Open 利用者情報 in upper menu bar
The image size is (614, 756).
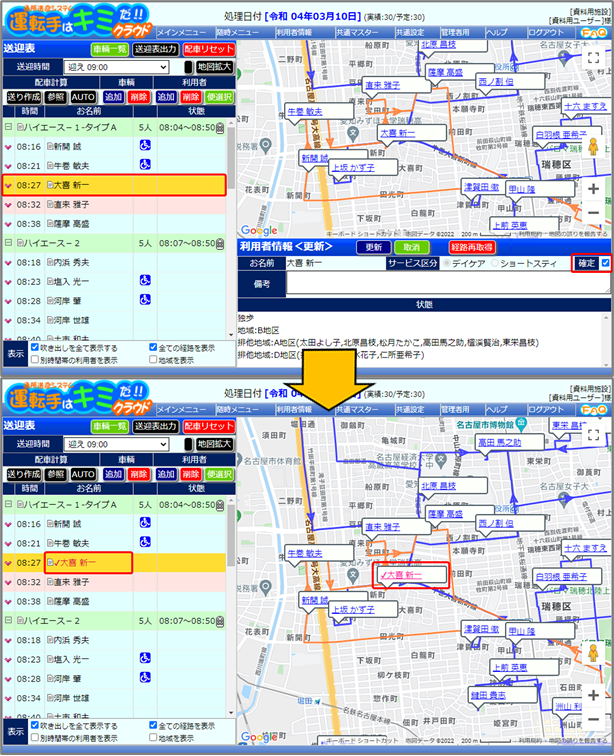click(294, 33)
